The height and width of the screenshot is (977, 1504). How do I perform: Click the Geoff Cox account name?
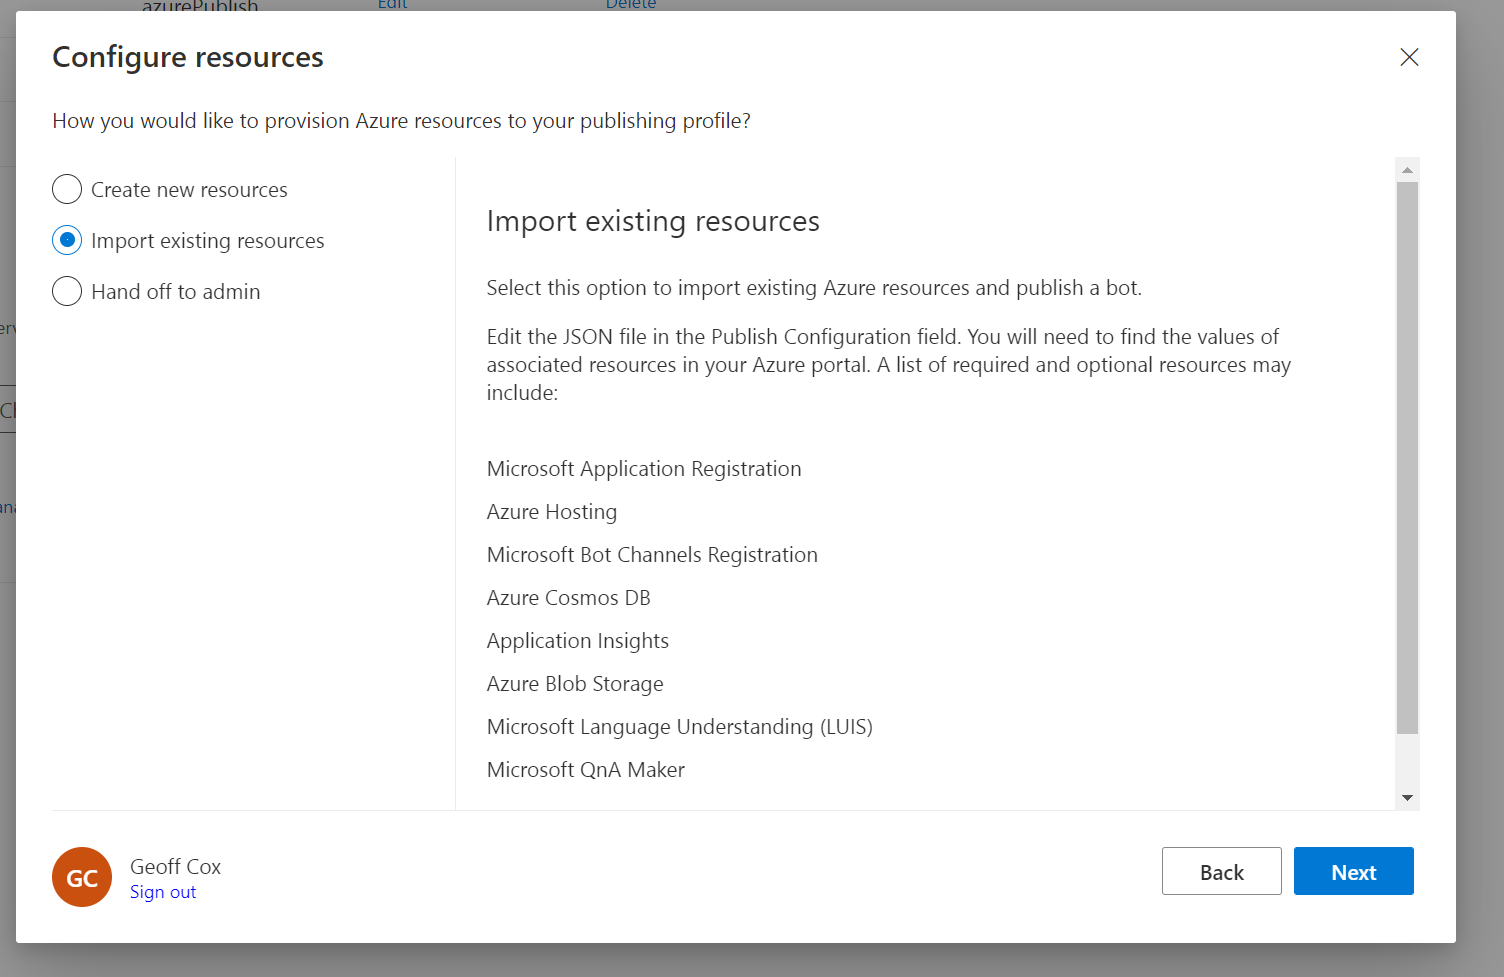pos(175,866)
